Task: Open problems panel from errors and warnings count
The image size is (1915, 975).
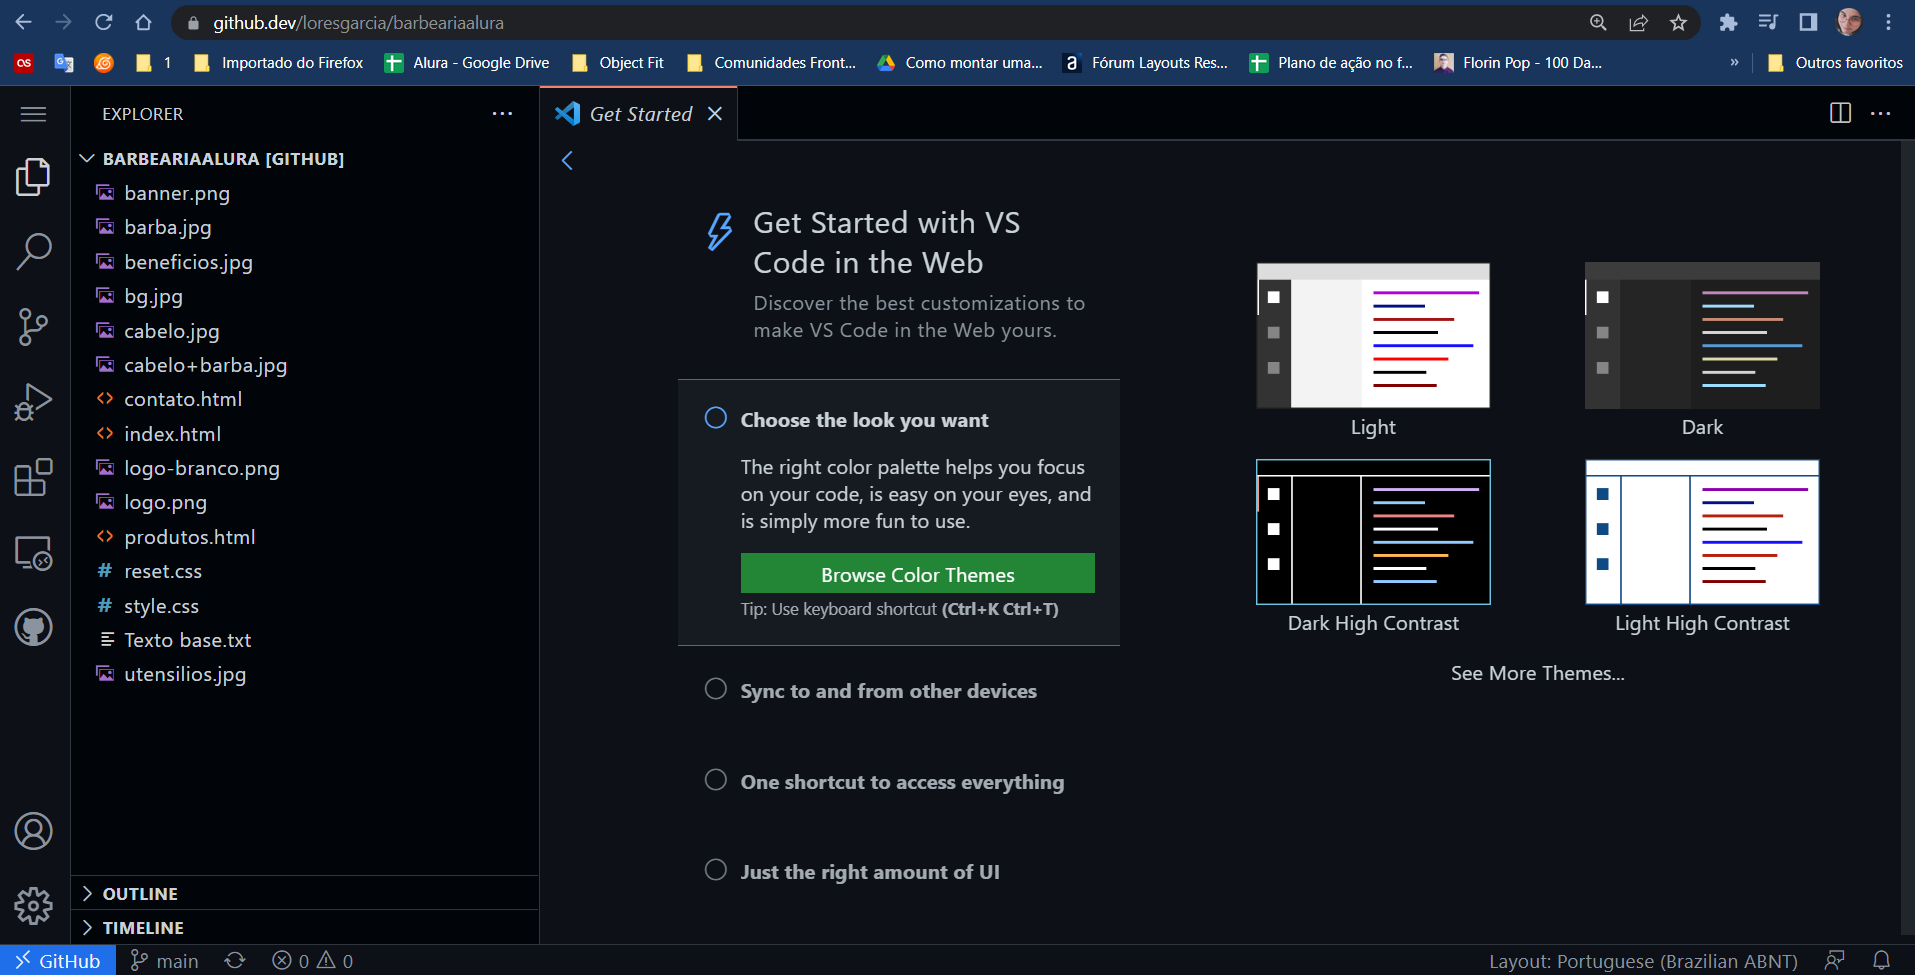Action: (313, 961)
